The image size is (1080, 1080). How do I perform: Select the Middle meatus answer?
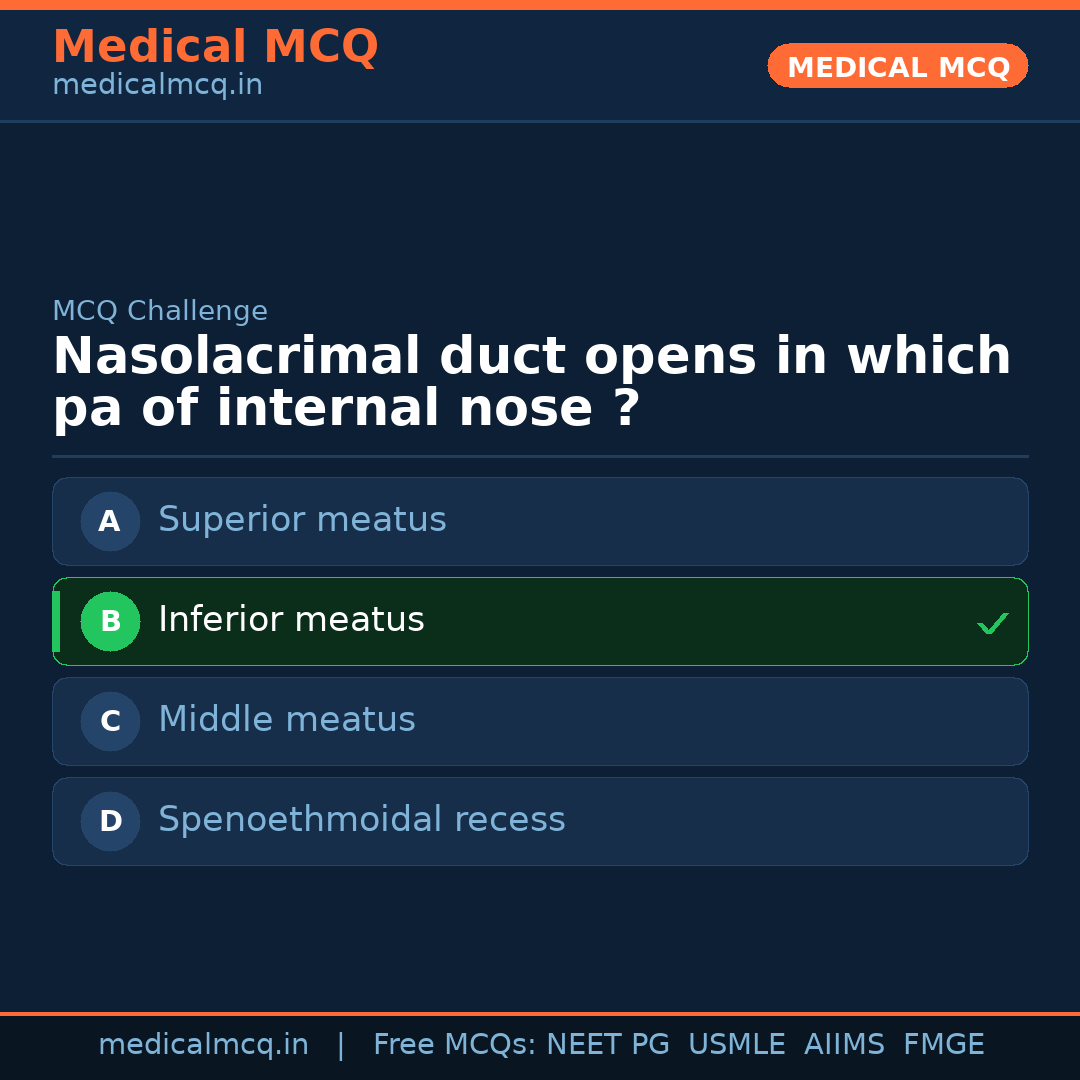pyautogui.click(x=287, y=720)
